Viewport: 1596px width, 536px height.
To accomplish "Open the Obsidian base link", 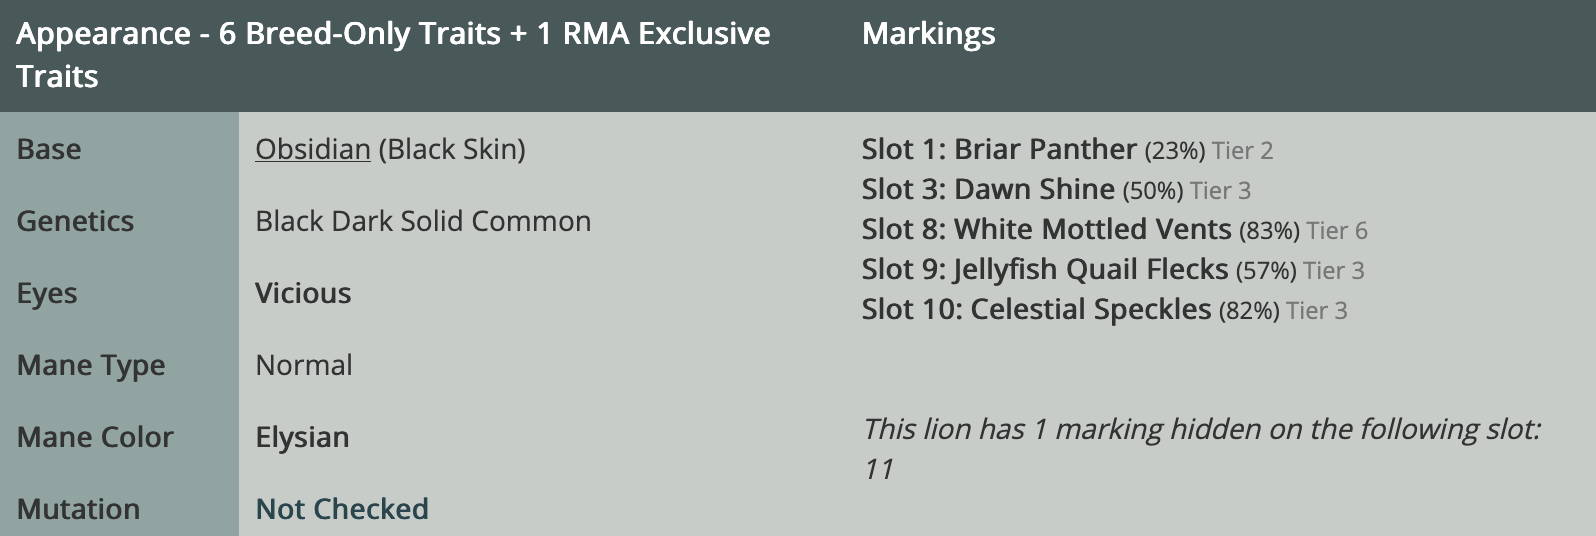I will (313, 149).
